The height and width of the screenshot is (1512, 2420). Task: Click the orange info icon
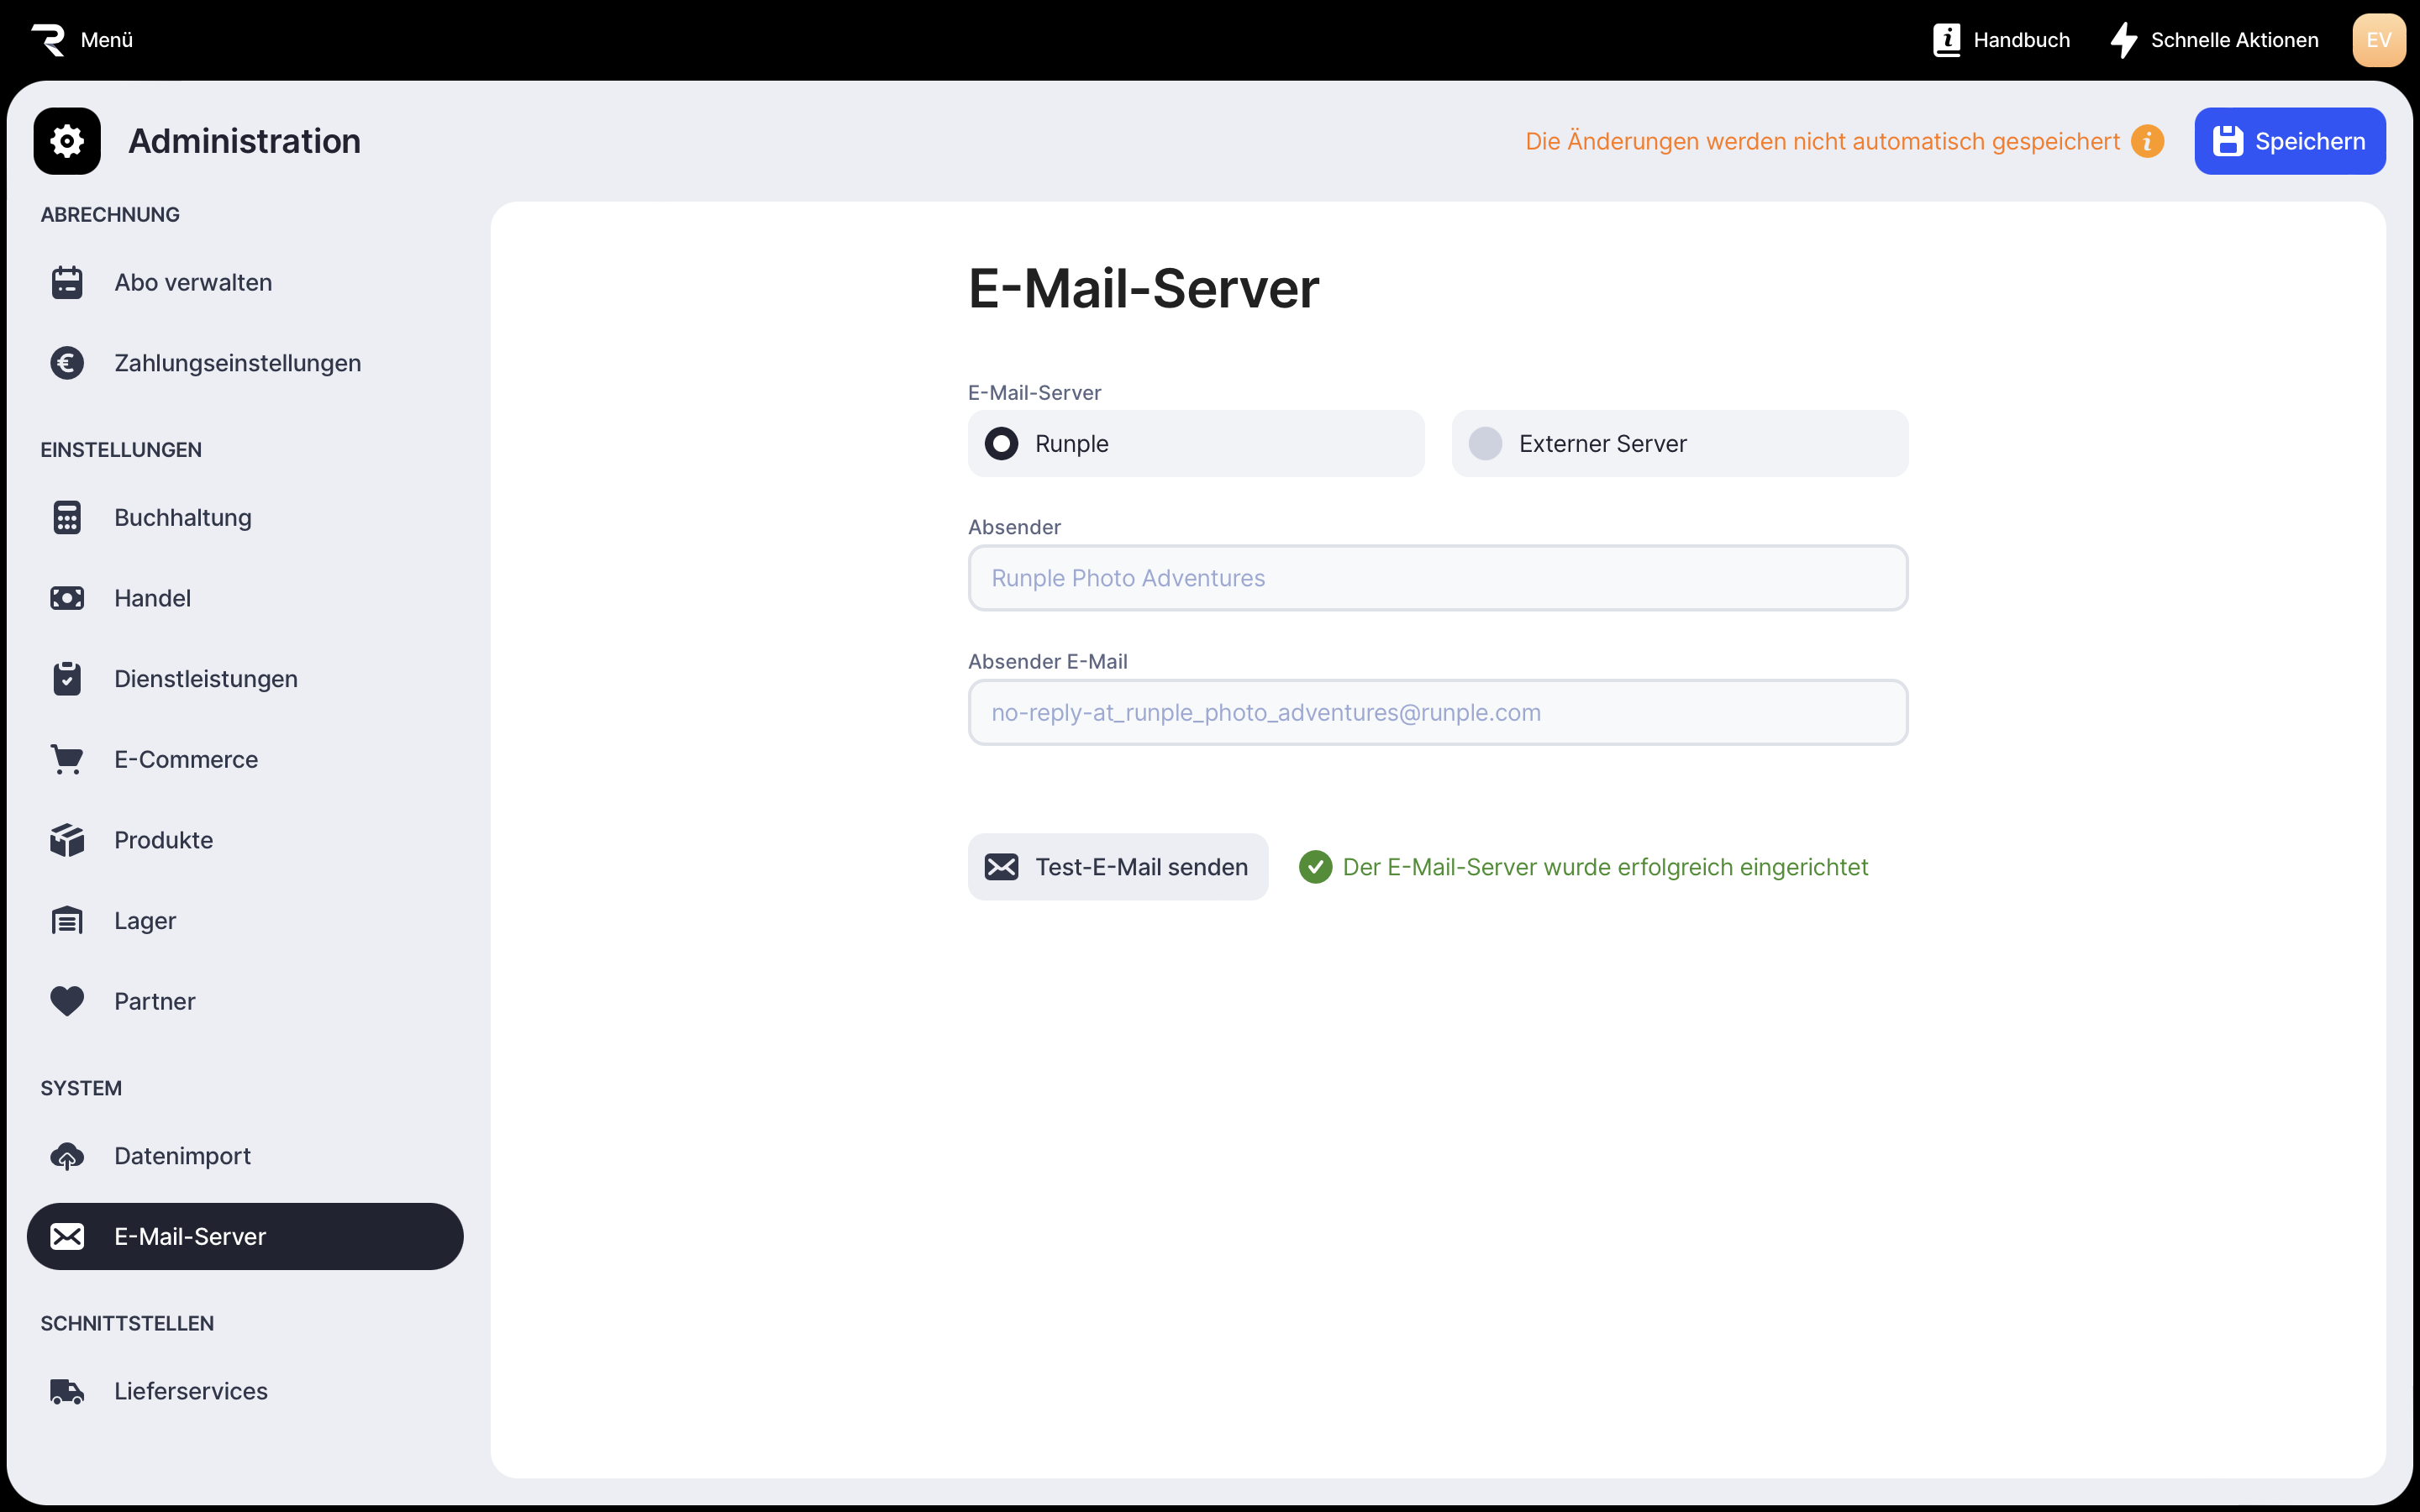[x=2147, y=141]
